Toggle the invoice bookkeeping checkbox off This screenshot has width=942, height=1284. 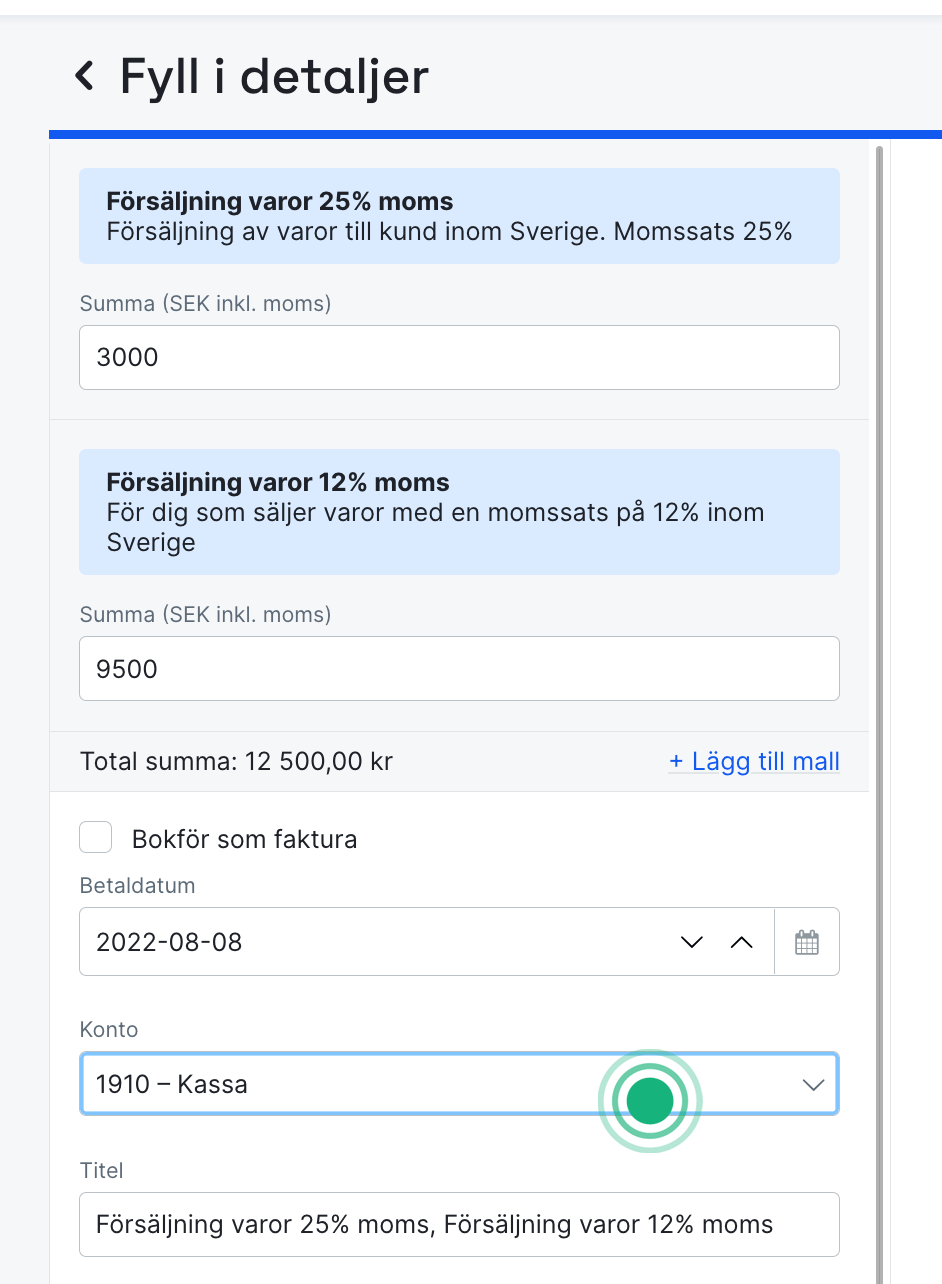[95, 837]
